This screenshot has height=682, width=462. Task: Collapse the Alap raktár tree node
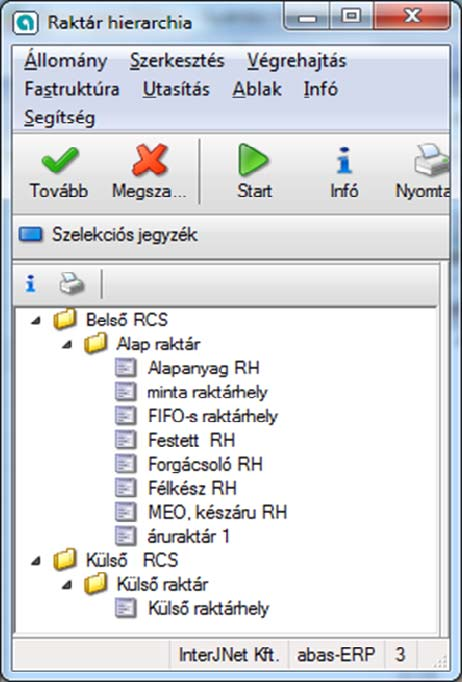tap(67, 345)
